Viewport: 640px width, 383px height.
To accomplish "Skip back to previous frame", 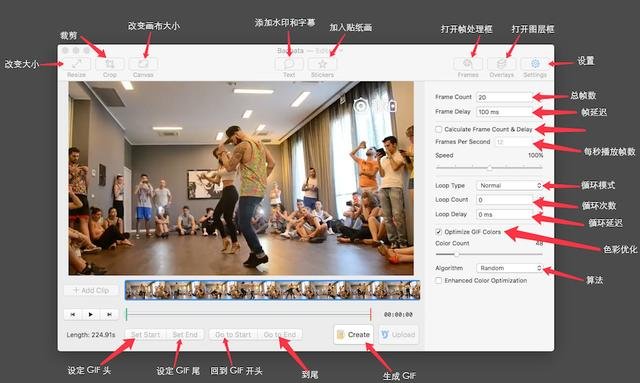I will click(73, 314).
